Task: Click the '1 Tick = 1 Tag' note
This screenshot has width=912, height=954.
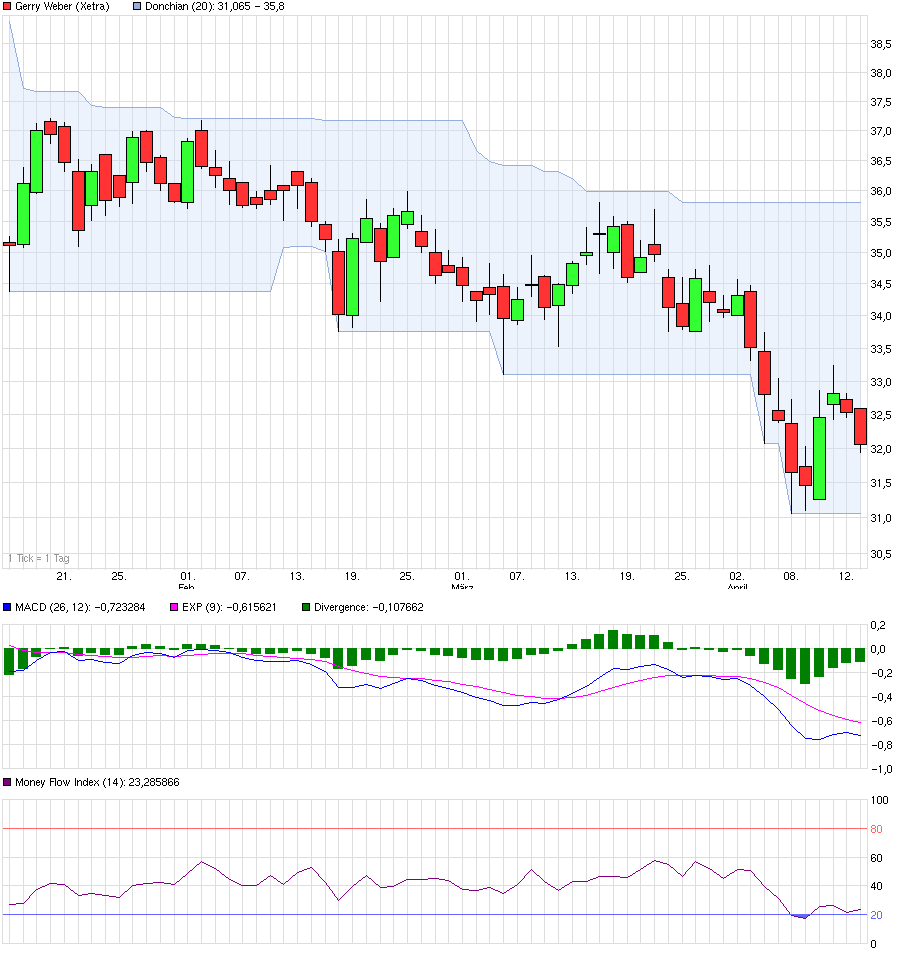Action: 39,558
